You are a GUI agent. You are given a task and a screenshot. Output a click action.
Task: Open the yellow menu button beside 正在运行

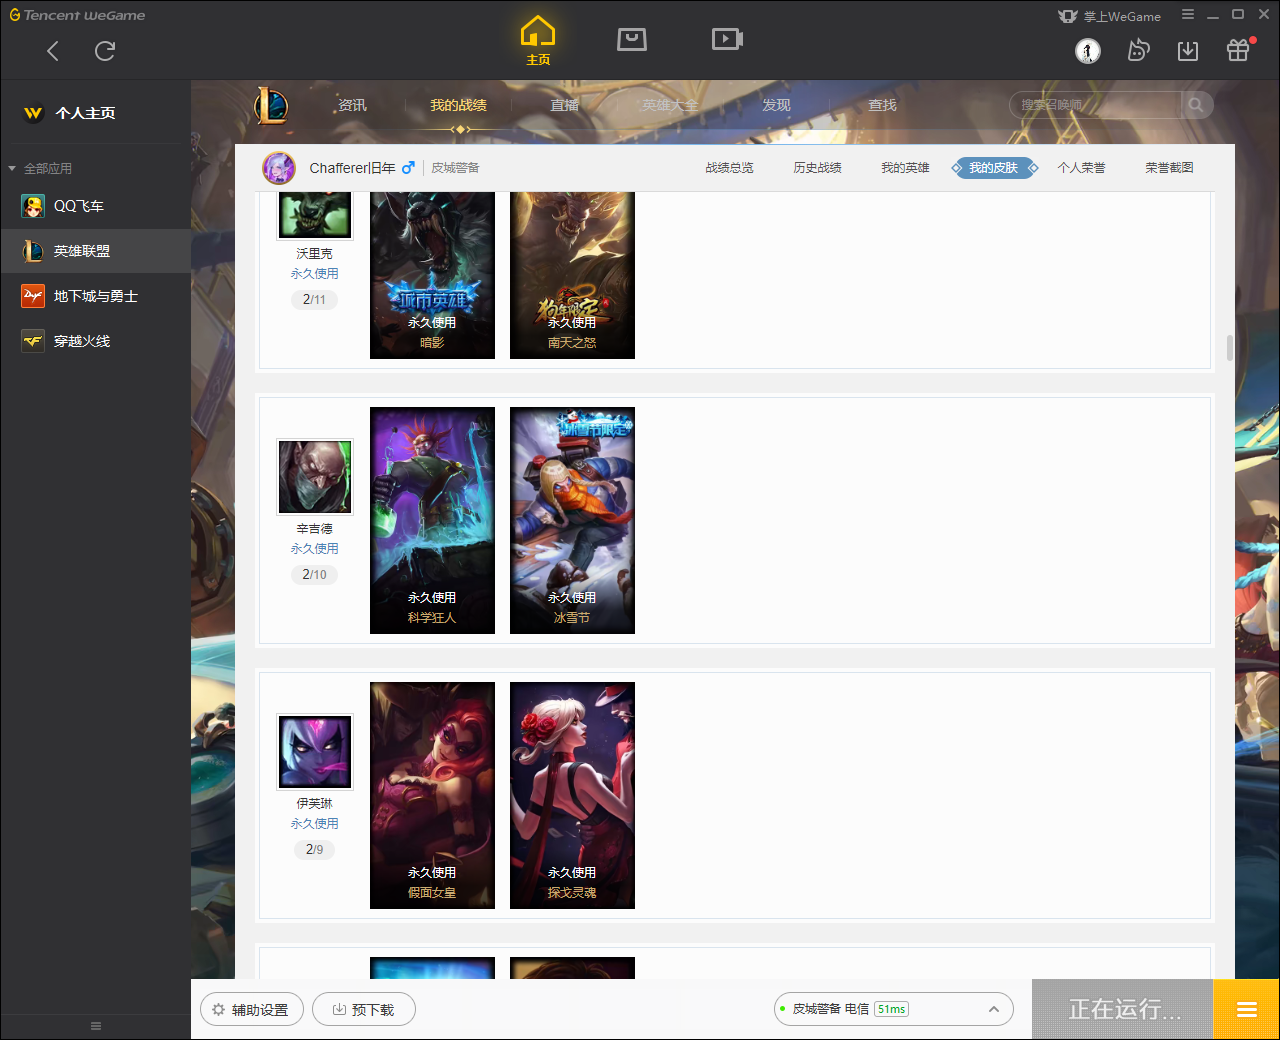[1246, 1010]
